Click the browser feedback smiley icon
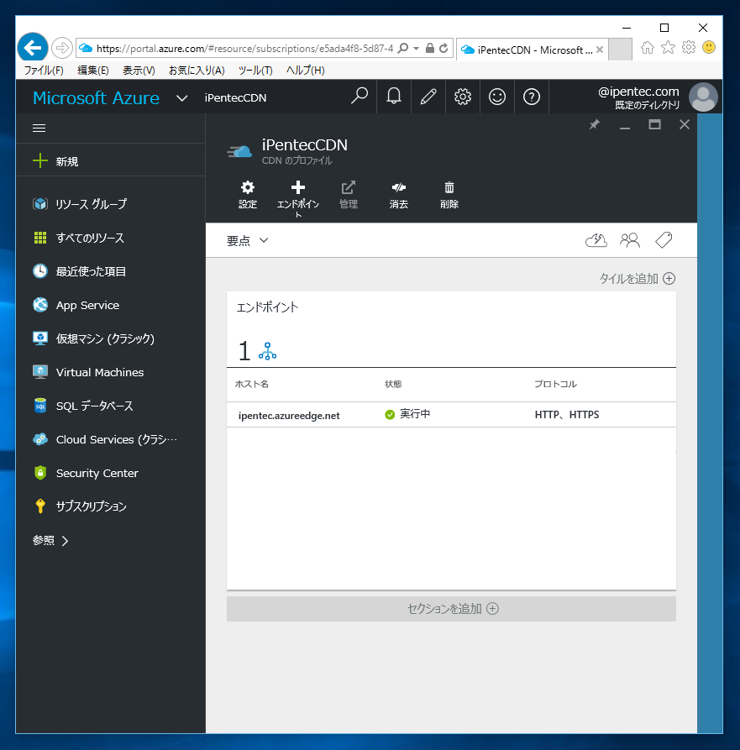This screenshot has height=750, width=740. click(709, 47)
